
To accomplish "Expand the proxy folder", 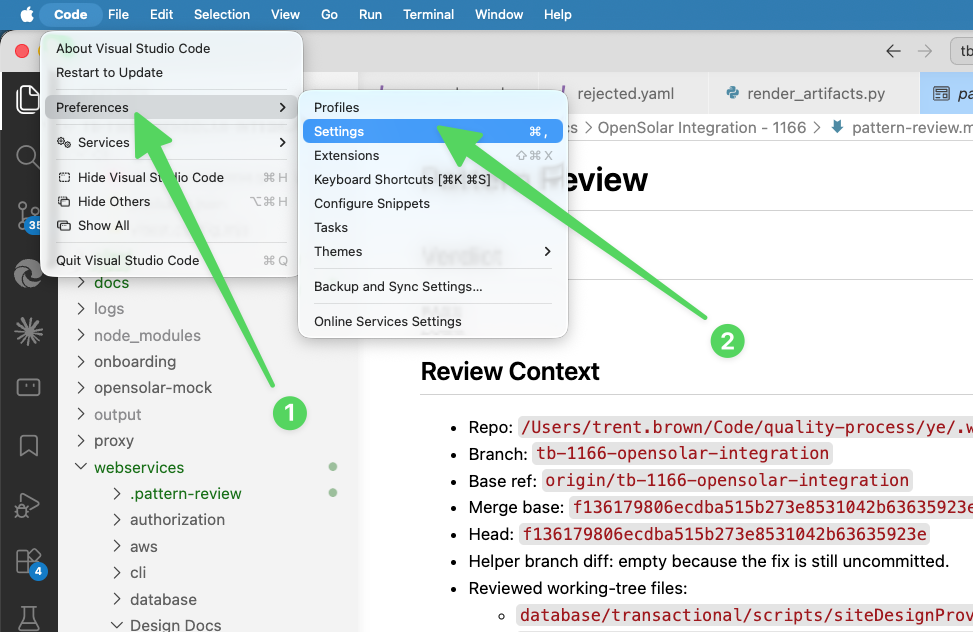I will click(81, 440).
